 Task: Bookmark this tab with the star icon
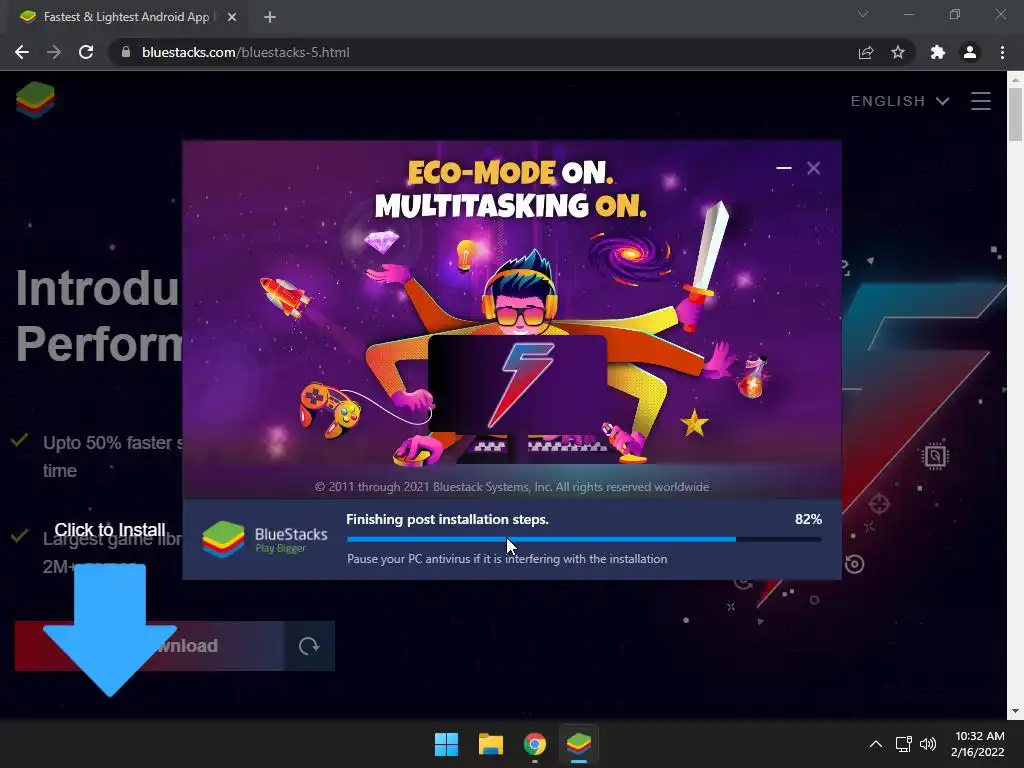898,52
